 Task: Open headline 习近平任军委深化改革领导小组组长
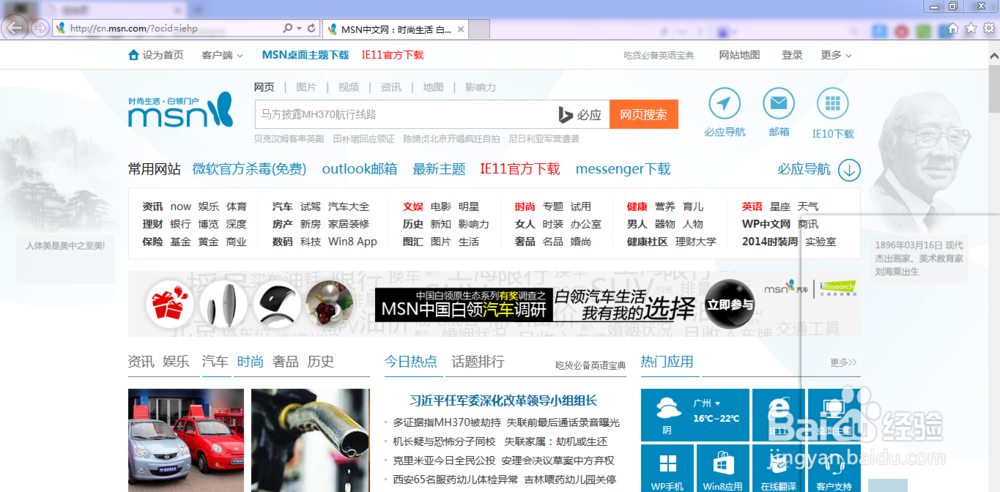coord(503,401)
